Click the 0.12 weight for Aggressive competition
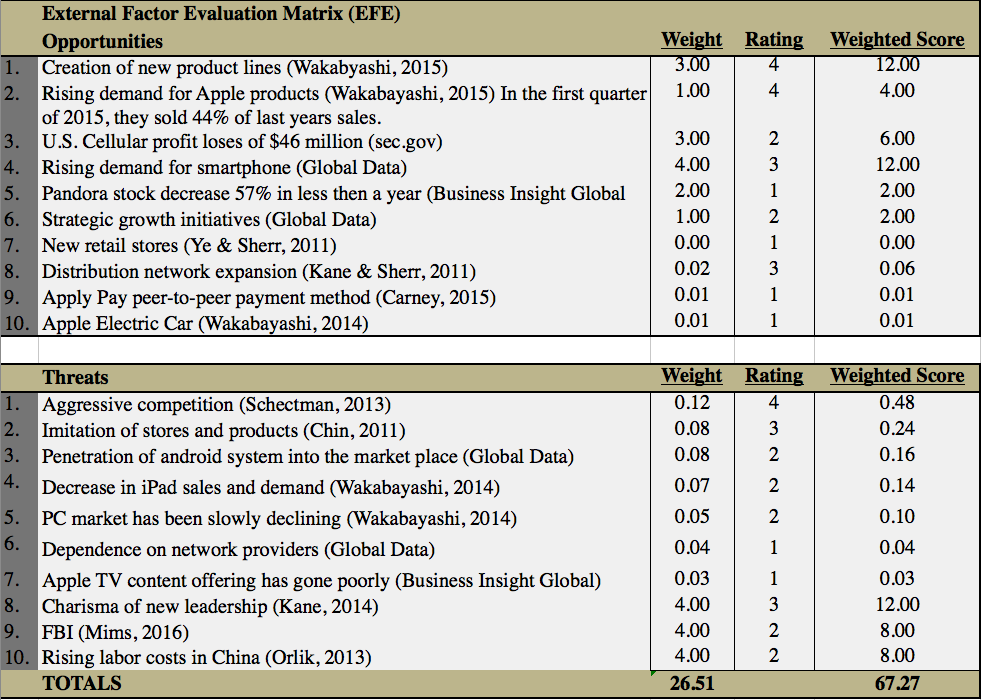The image size is (981, 700). (x=692, y=402)
